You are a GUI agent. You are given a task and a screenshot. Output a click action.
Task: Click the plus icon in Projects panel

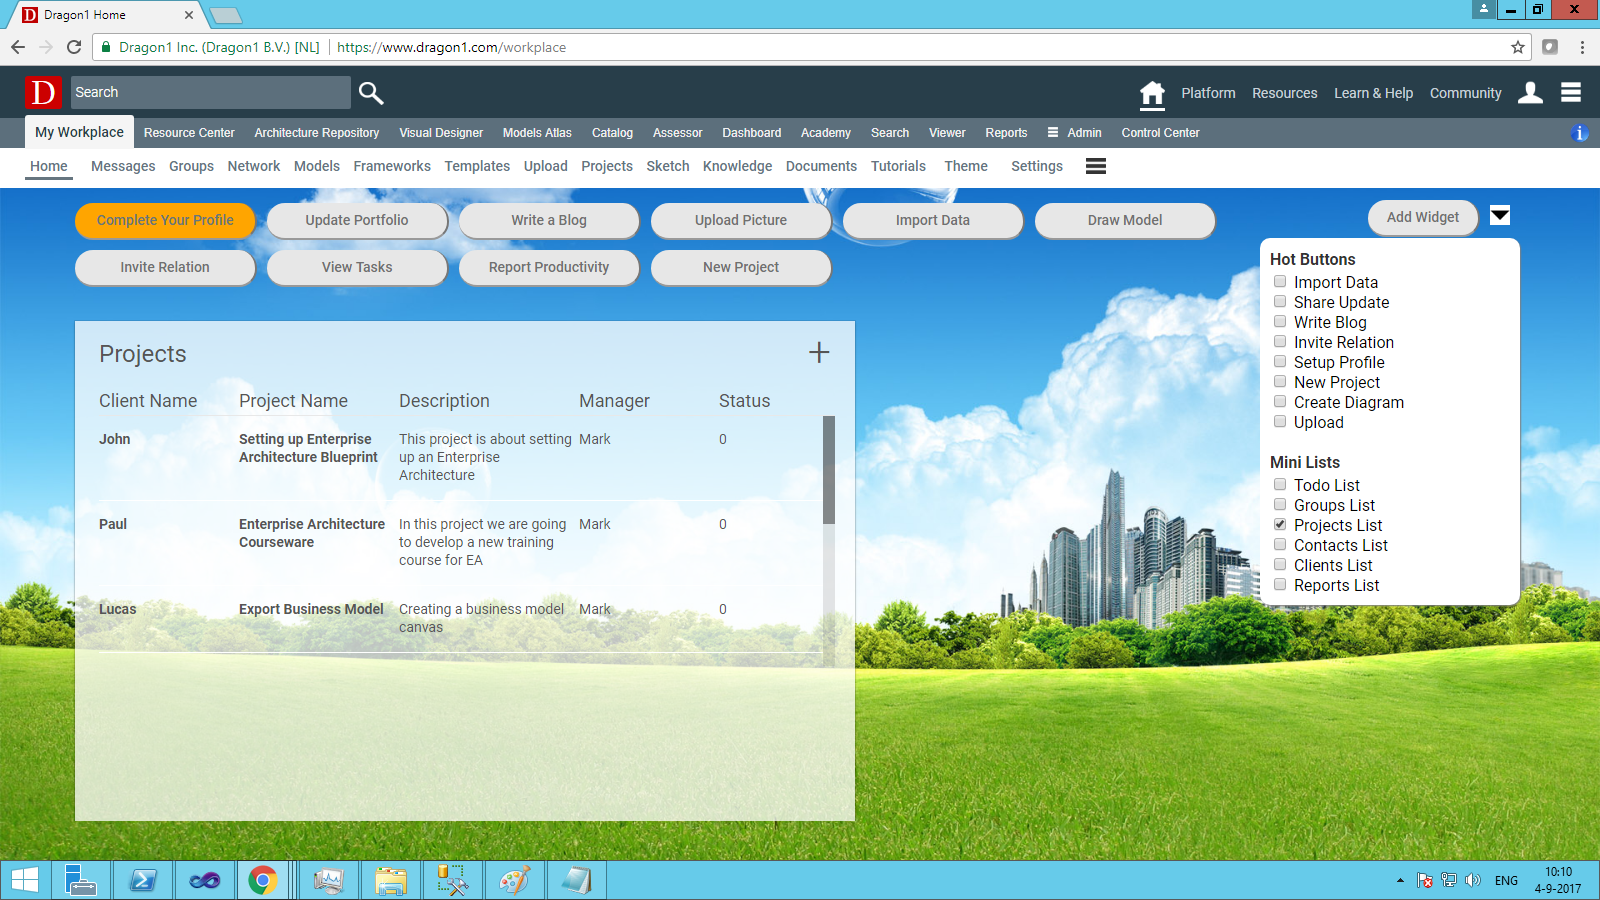point(819,353)
